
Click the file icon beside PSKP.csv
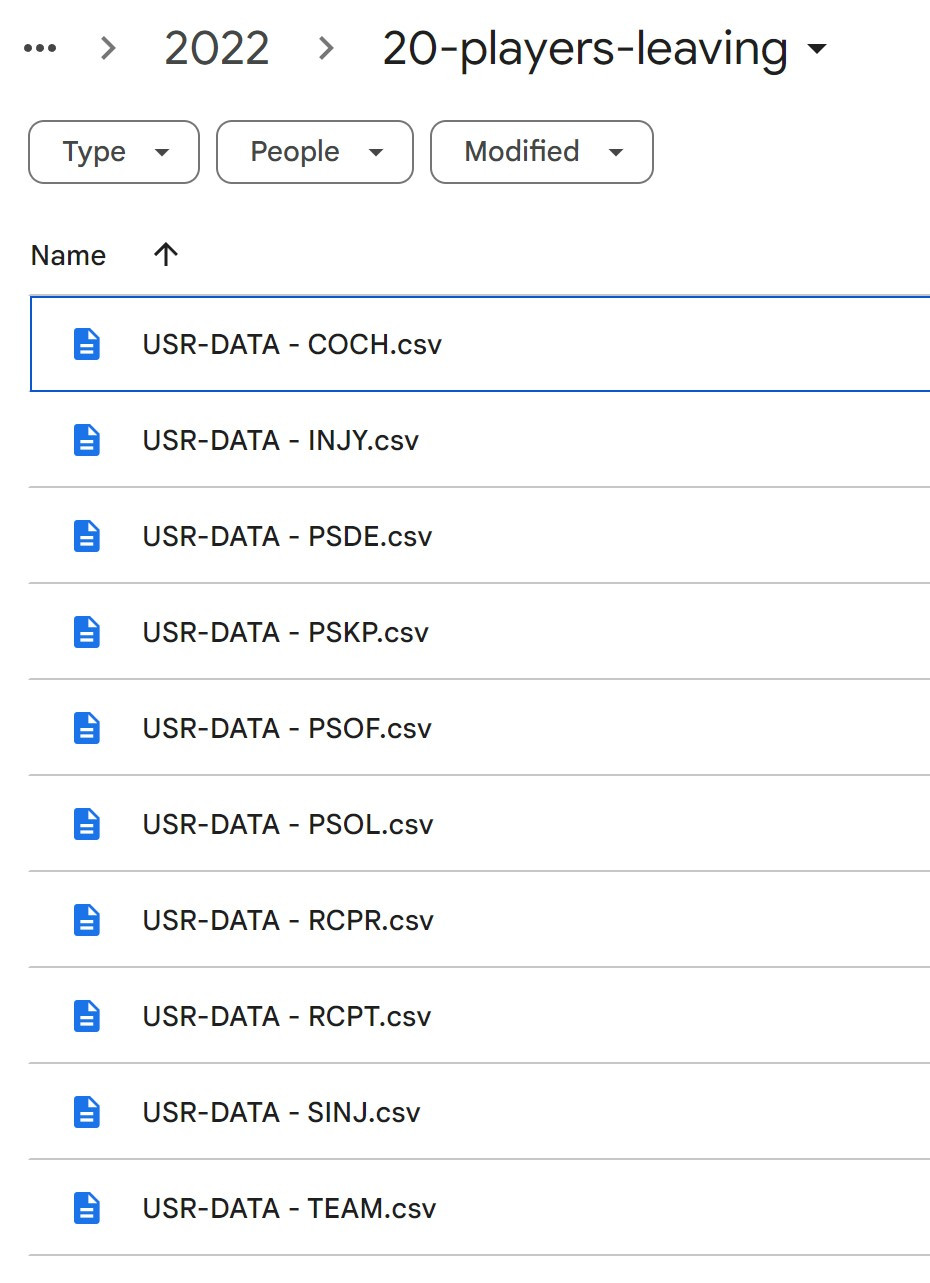tap(87, 633)
